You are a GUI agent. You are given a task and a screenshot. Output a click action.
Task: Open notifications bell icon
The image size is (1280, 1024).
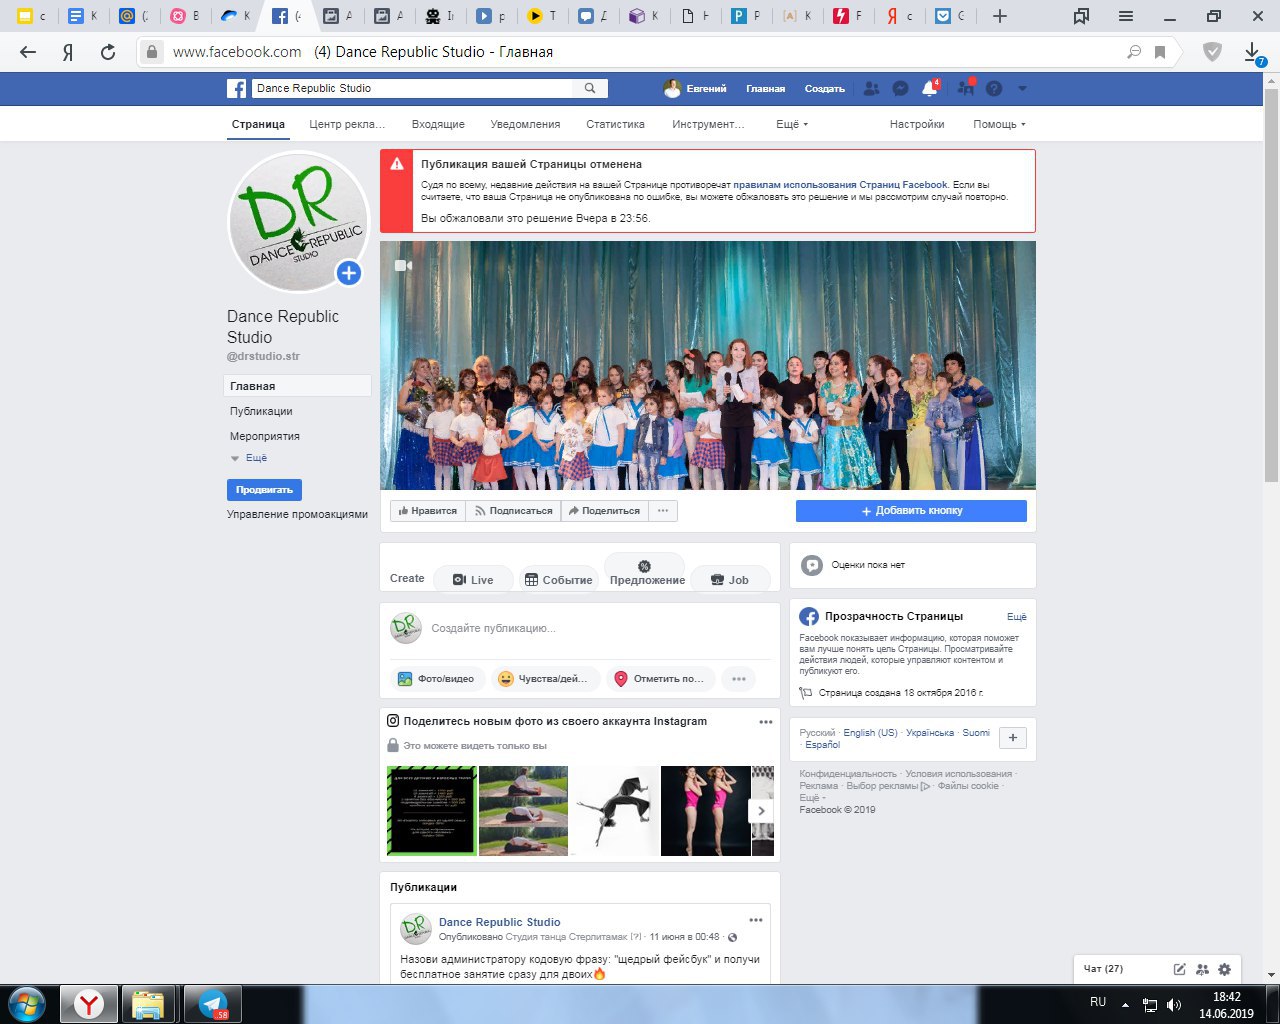[x=929, y=89]
